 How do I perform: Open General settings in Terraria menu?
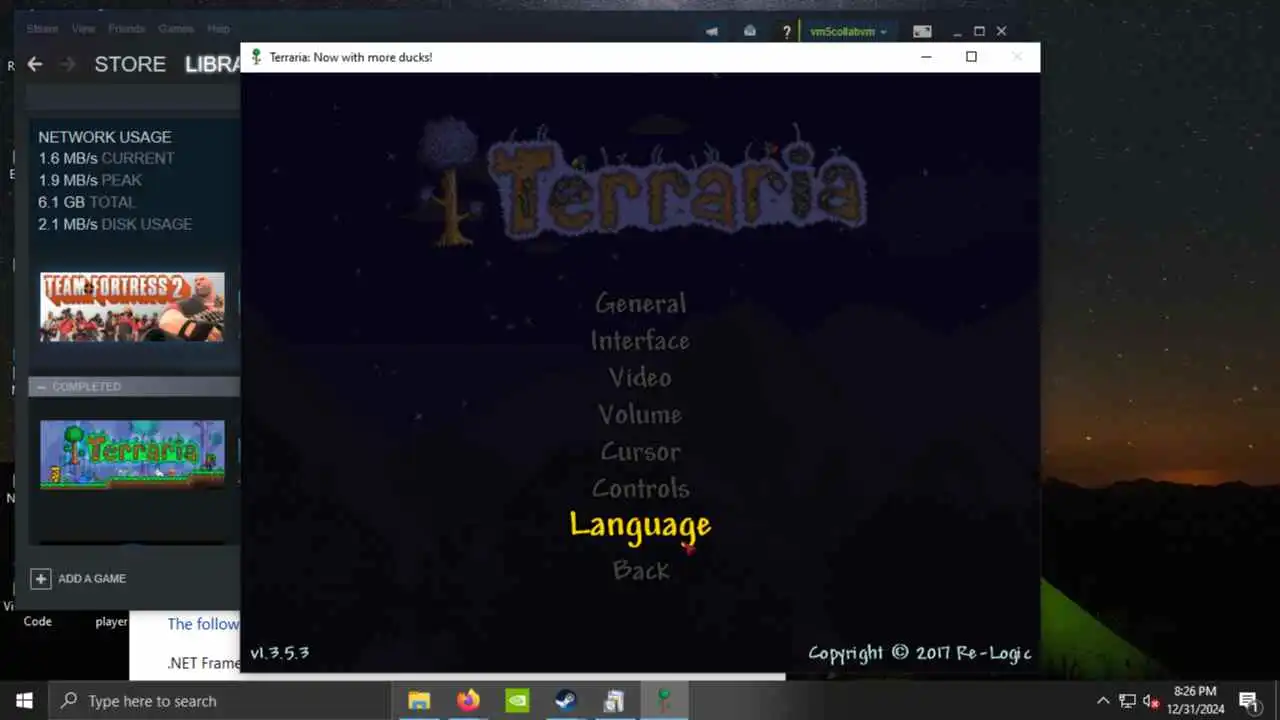[x=640, y=303]
